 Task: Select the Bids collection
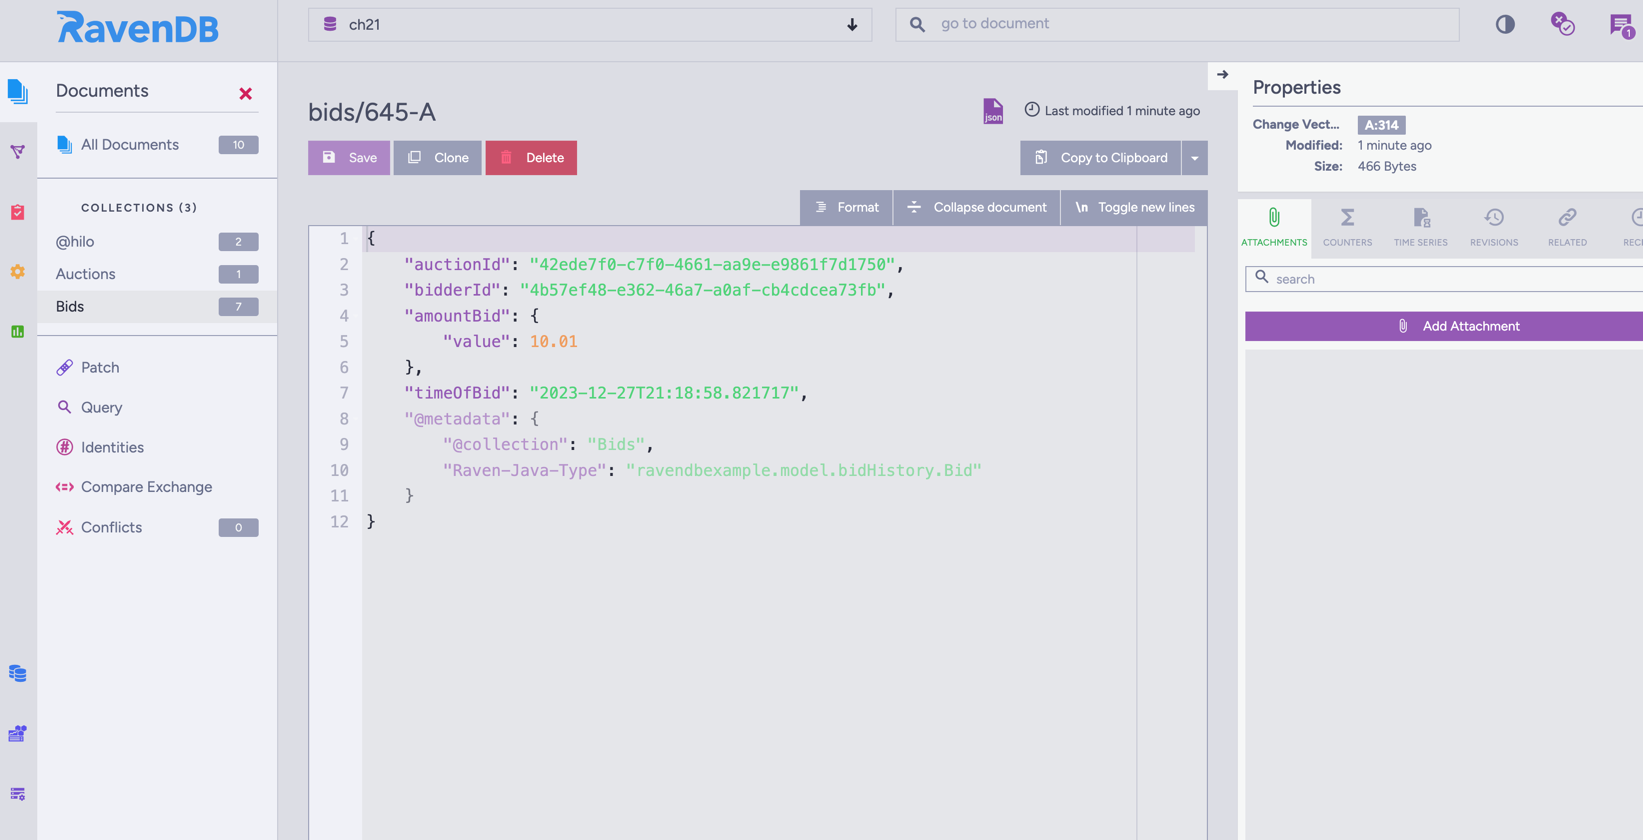[157, 307]
